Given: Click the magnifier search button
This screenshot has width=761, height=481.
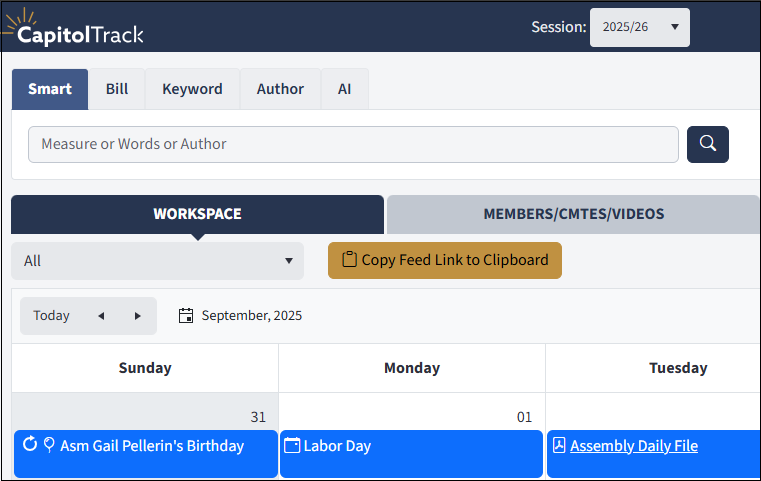Looking at the screenshot, I should [x=707, y=144].
